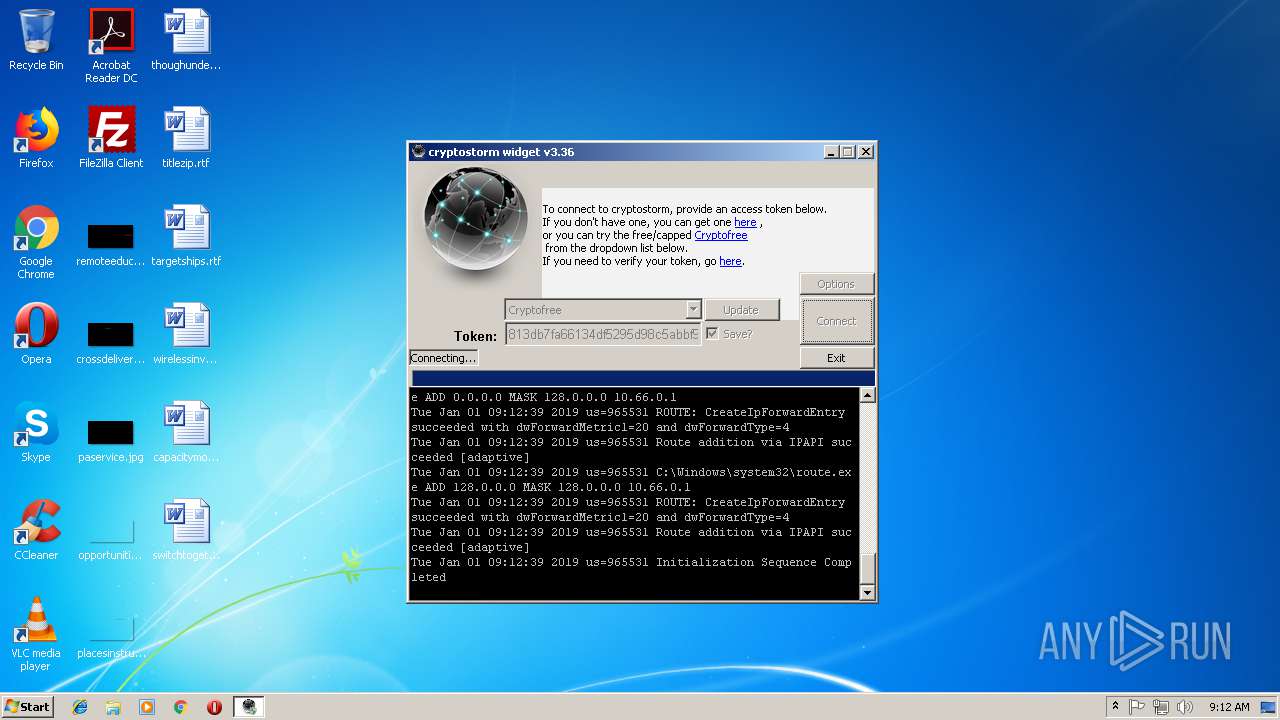Viewport: 1280px width, 720px height.
Task: Click the connection progress bar
Action: coord(643,378)
